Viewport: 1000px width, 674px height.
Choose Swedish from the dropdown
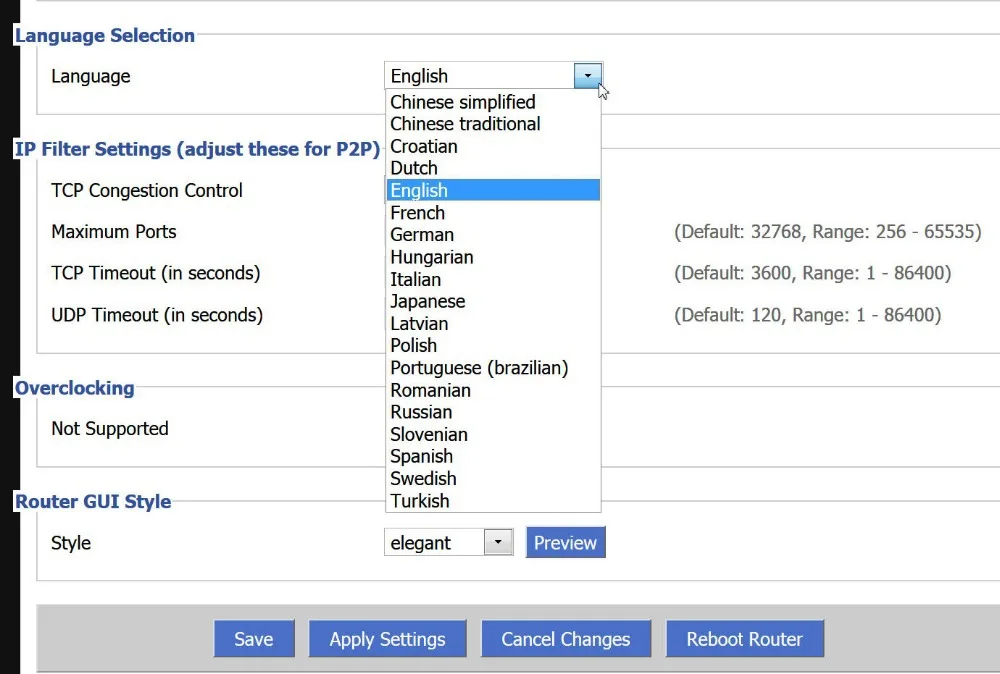click(x=493, y=478)
